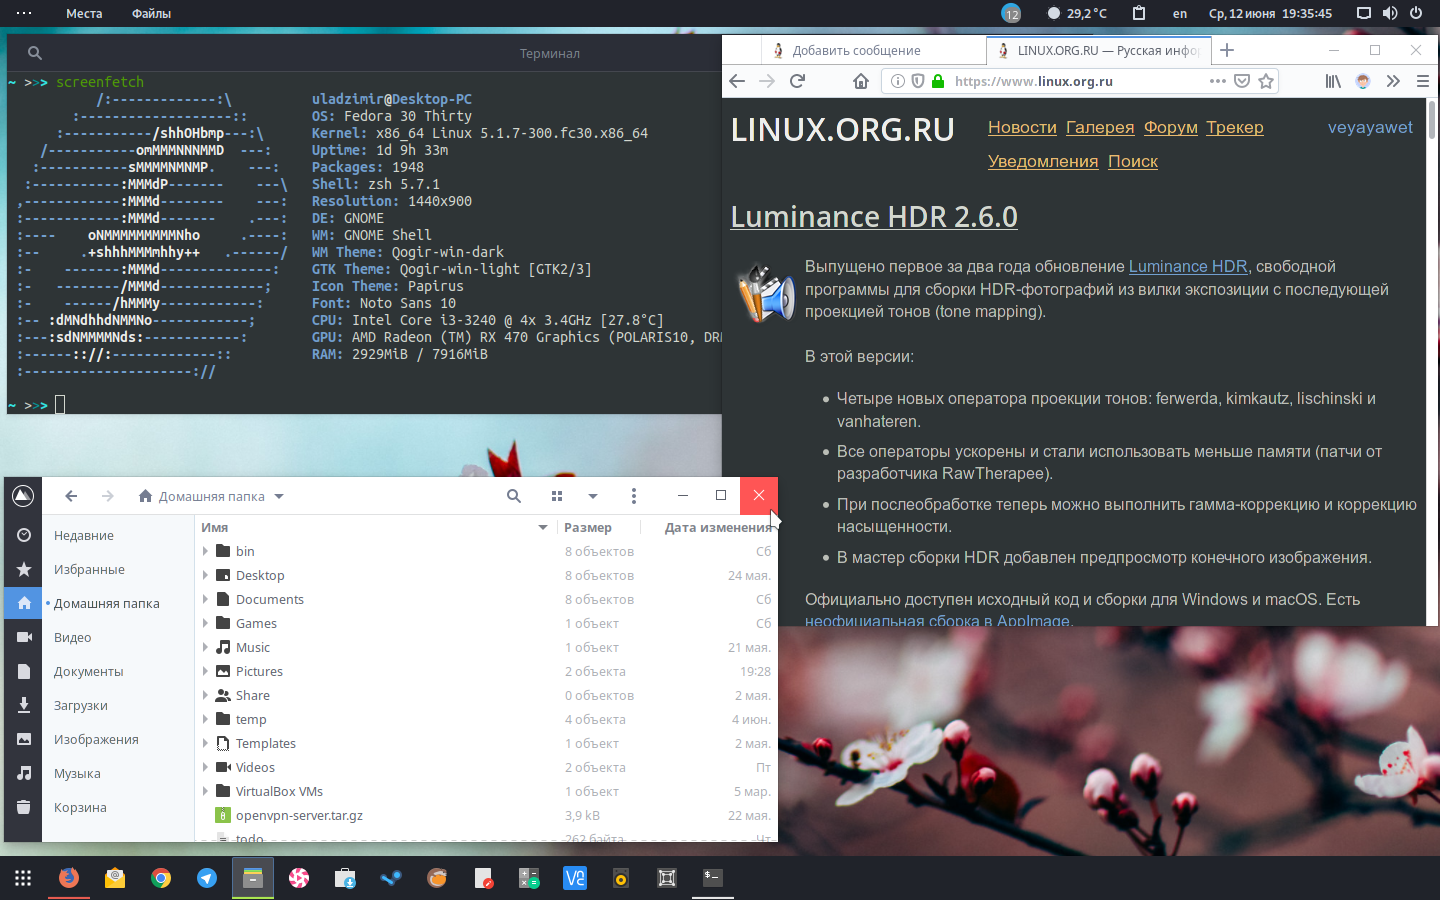Image resolution: width=1440 pixels, height=900 pixels.
Task: Expand the Documents folder
Action: (x=205, y=599)
